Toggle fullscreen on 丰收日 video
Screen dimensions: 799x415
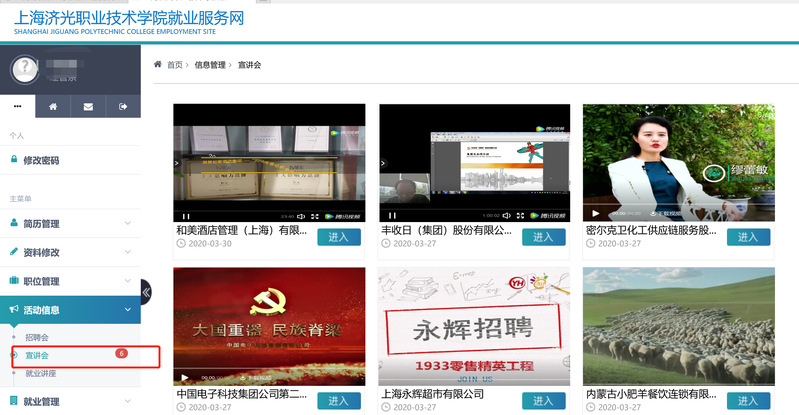521,215
